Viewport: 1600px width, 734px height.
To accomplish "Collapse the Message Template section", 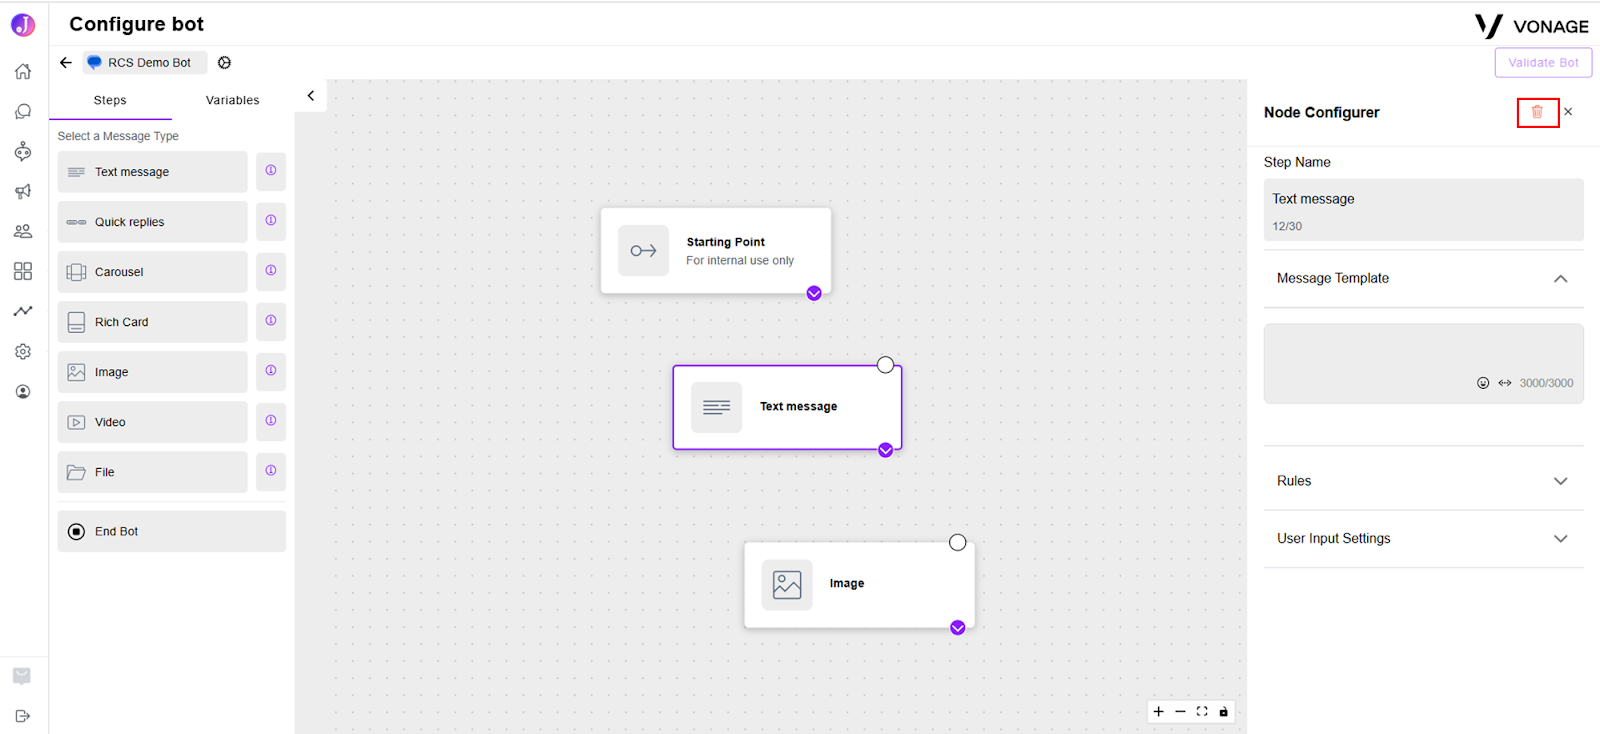I will 1560,279.
